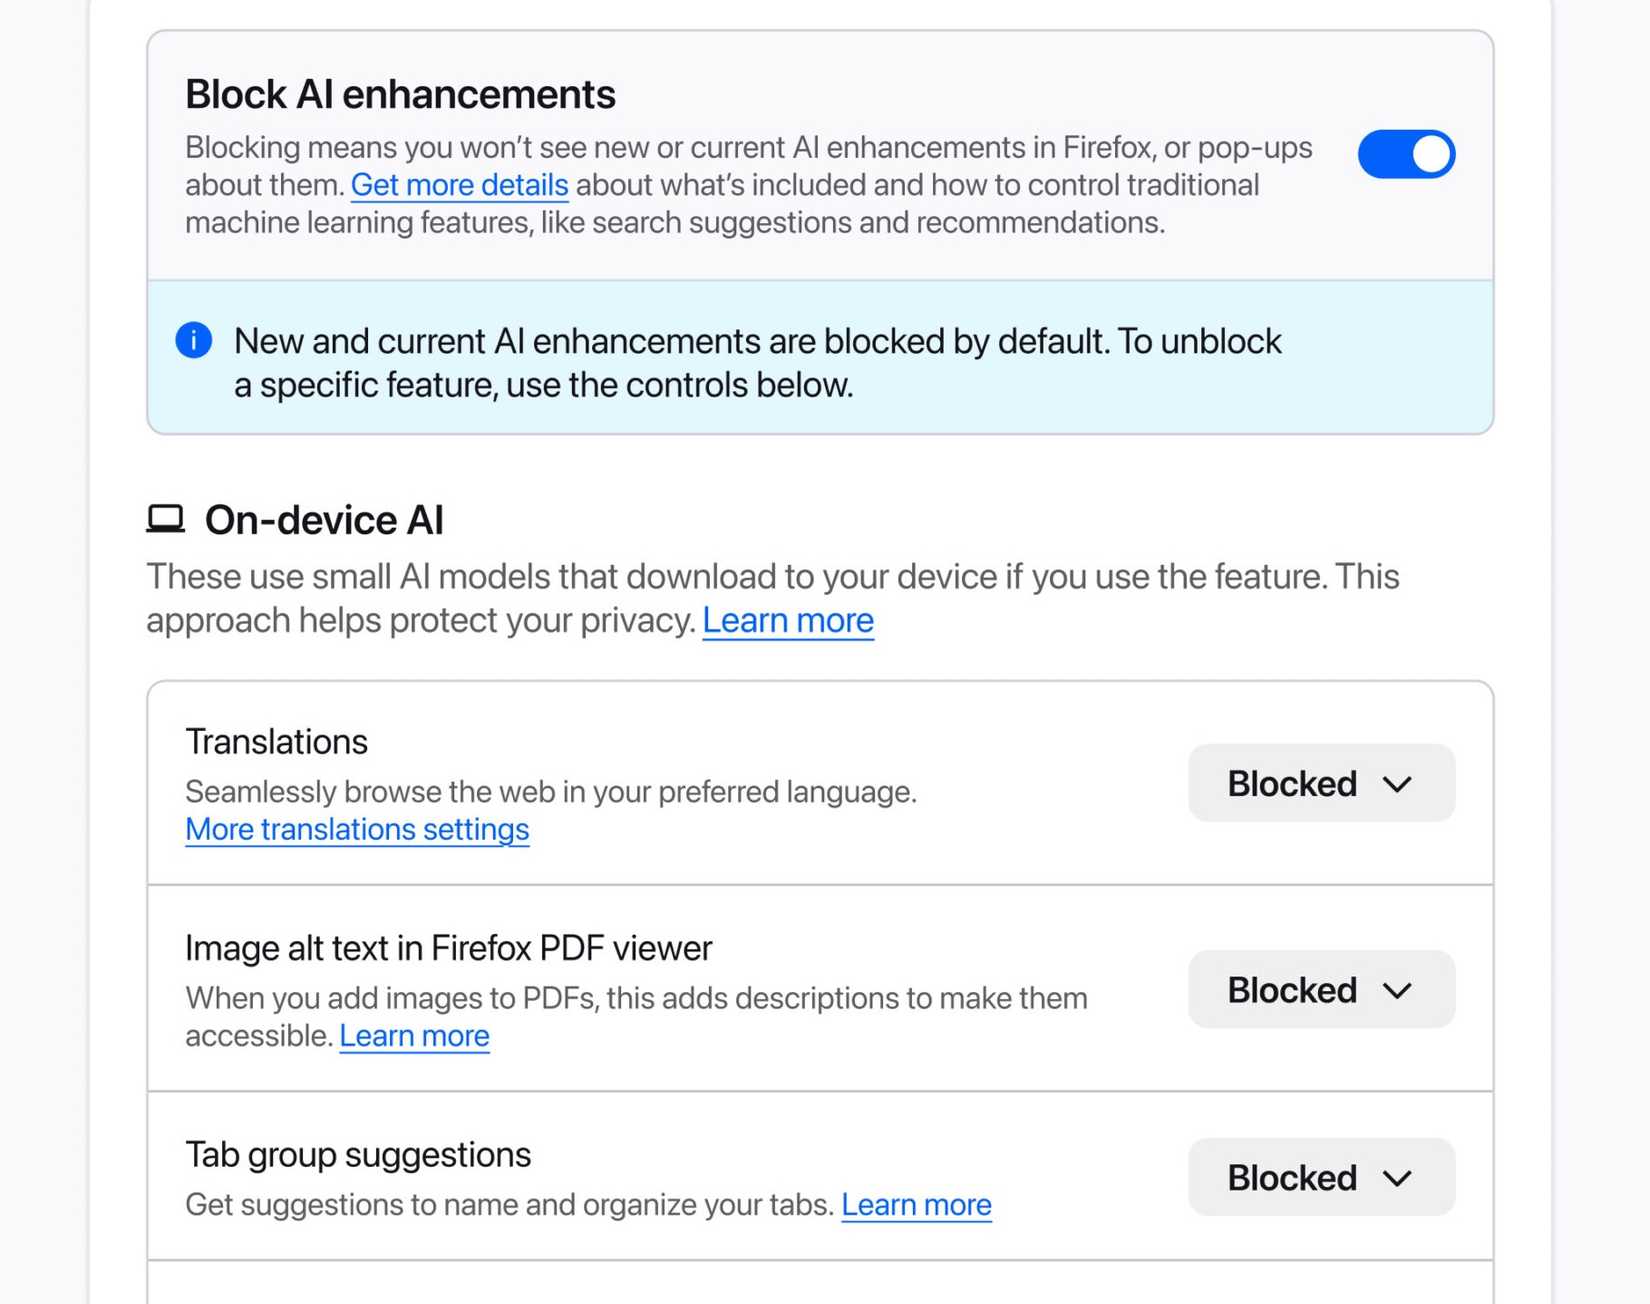This screenshot has width=1650, height=1304.
Task: Open More translations settings link
Action: click(x=357, y=829)
